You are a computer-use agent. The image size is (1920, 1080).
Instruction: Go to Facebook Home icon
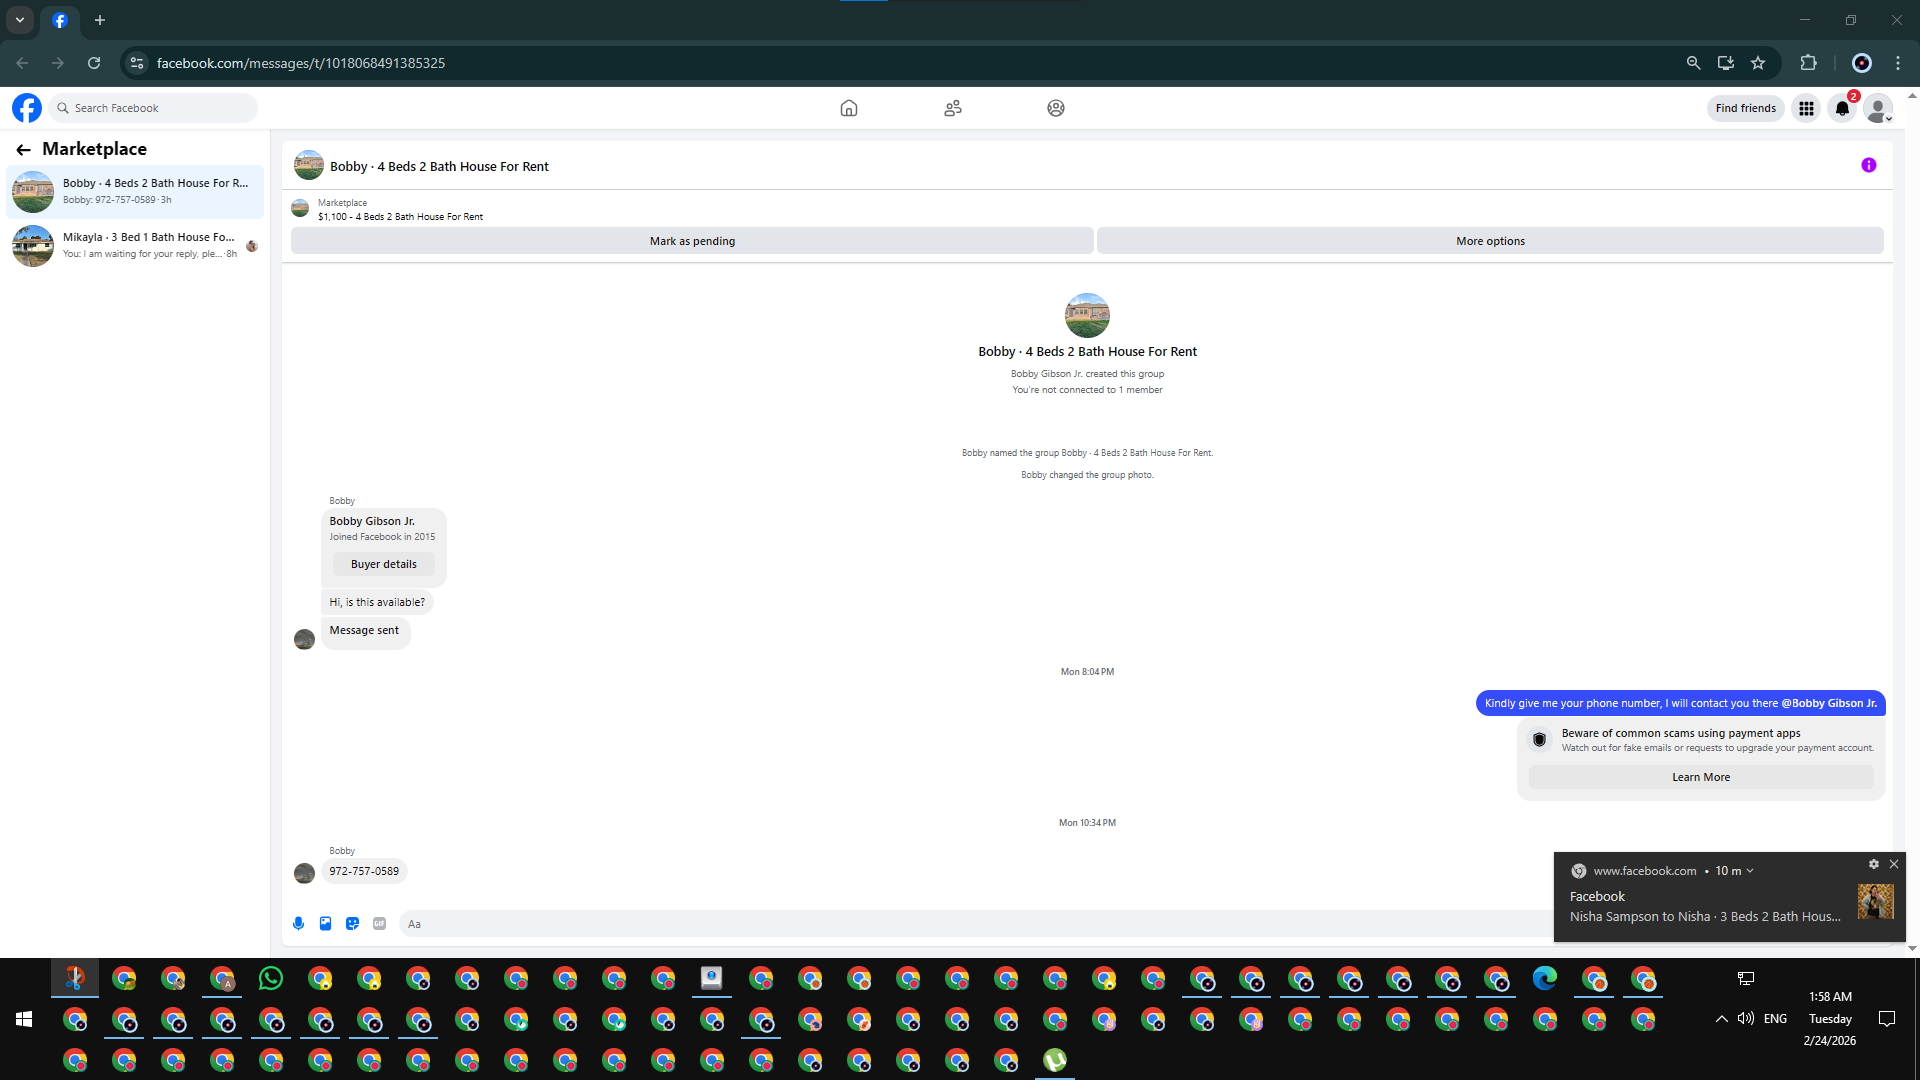pos(848,108)
